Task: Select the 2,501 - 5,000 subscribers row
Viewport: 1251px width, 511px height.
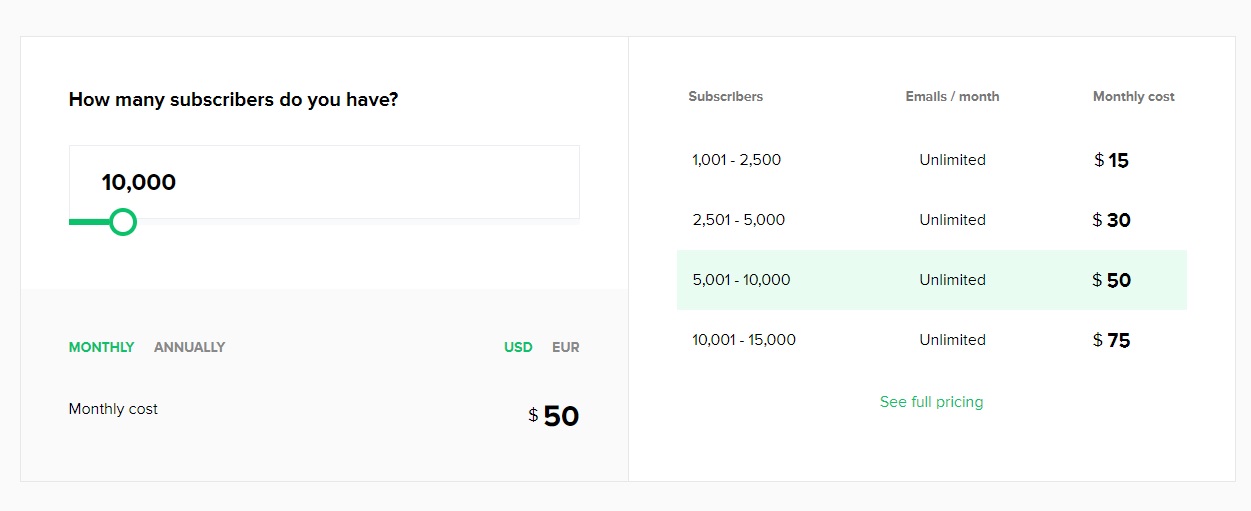Action: pyautogui.click(x=932, y=220)
